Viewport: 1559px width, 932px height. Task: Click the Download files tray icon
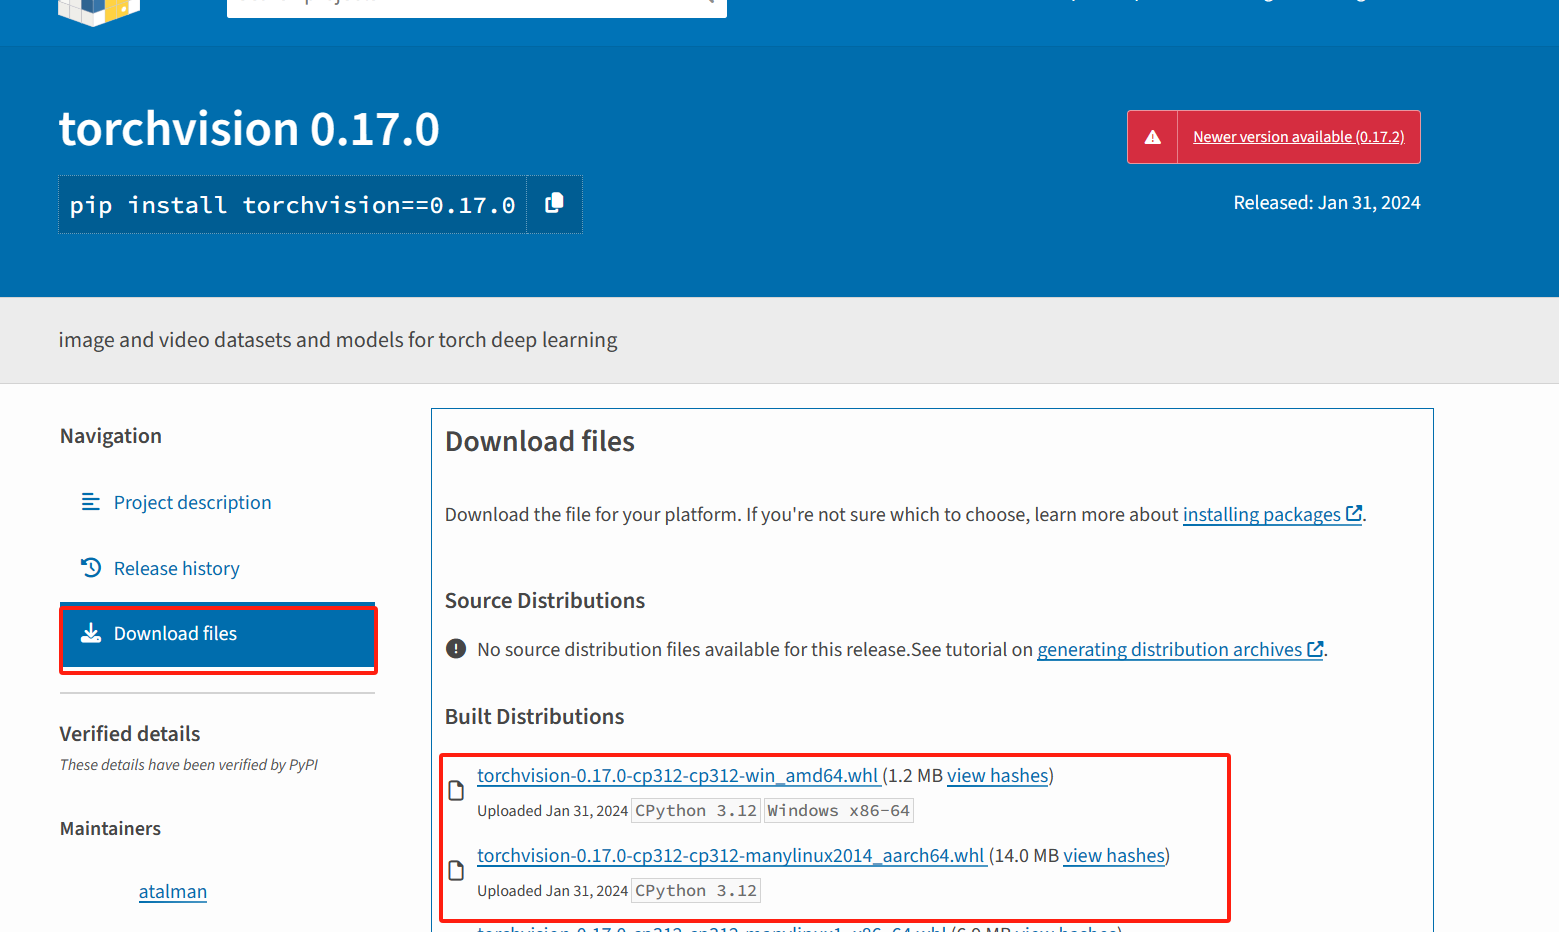(91, 633)
